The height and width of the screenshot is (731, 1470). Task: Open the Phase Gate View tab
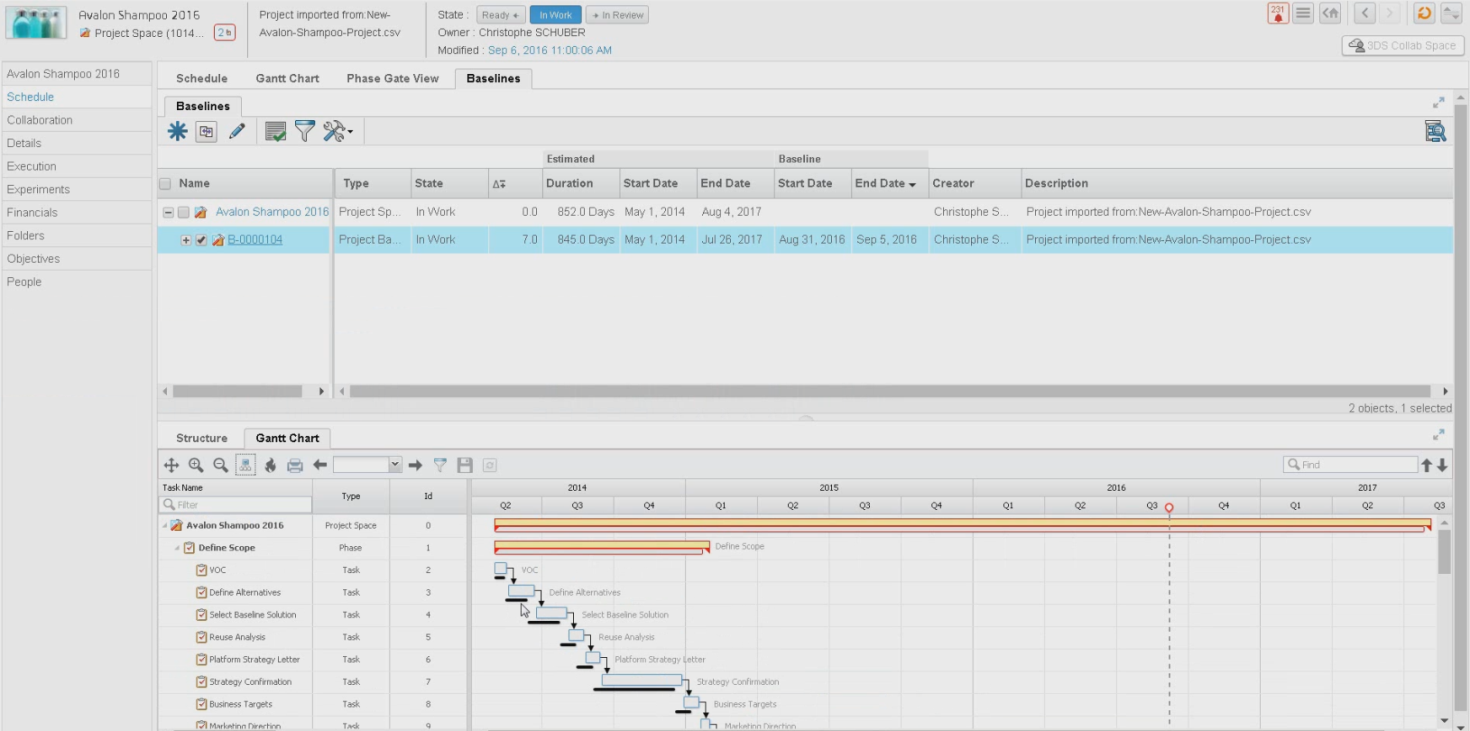(x=392, y=78)
